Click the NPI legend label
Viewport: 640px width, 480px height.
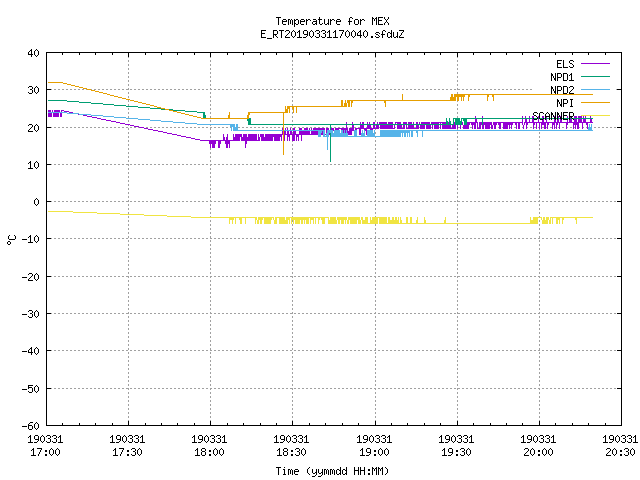click(565, 103)
